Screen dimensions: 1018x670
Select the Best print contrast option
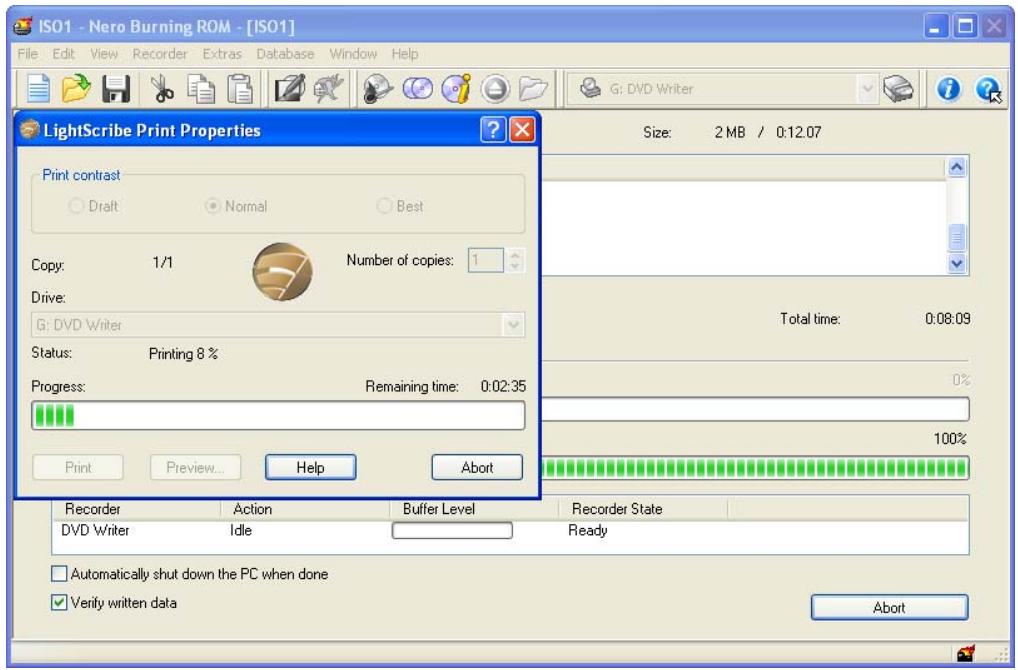[x=400, y=206]
